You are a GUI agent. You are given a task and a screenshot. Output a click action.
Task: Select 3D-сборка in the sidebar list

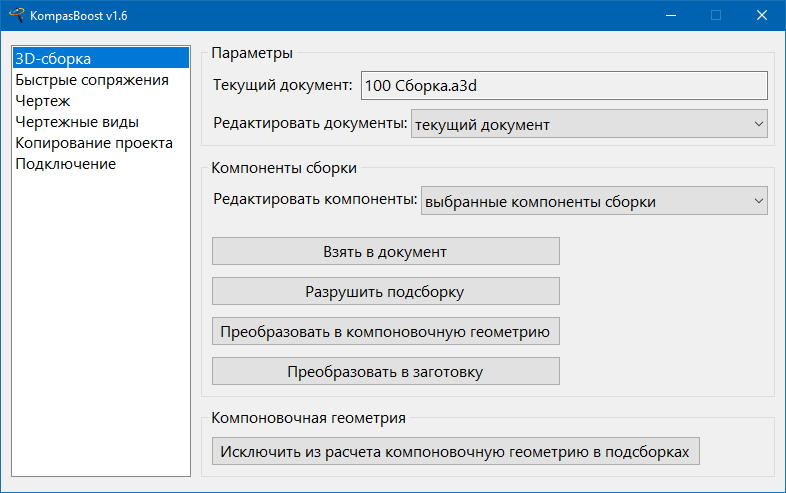[53, 59]
